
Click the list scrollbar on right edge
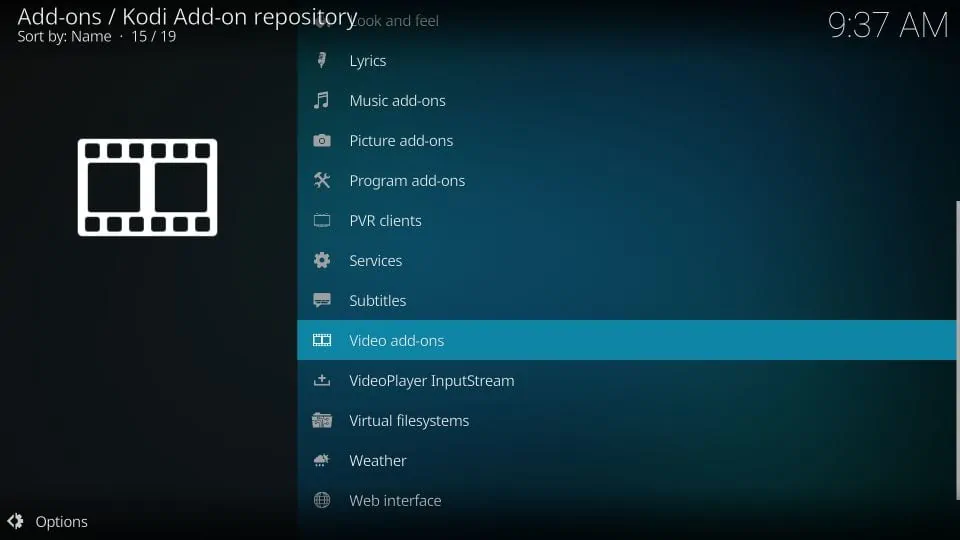point(958,350)
